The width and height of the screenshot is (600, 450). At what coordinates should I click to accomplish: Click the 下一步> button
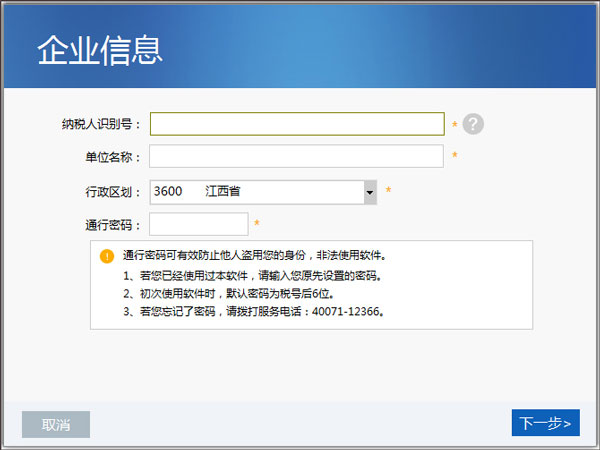546,423
